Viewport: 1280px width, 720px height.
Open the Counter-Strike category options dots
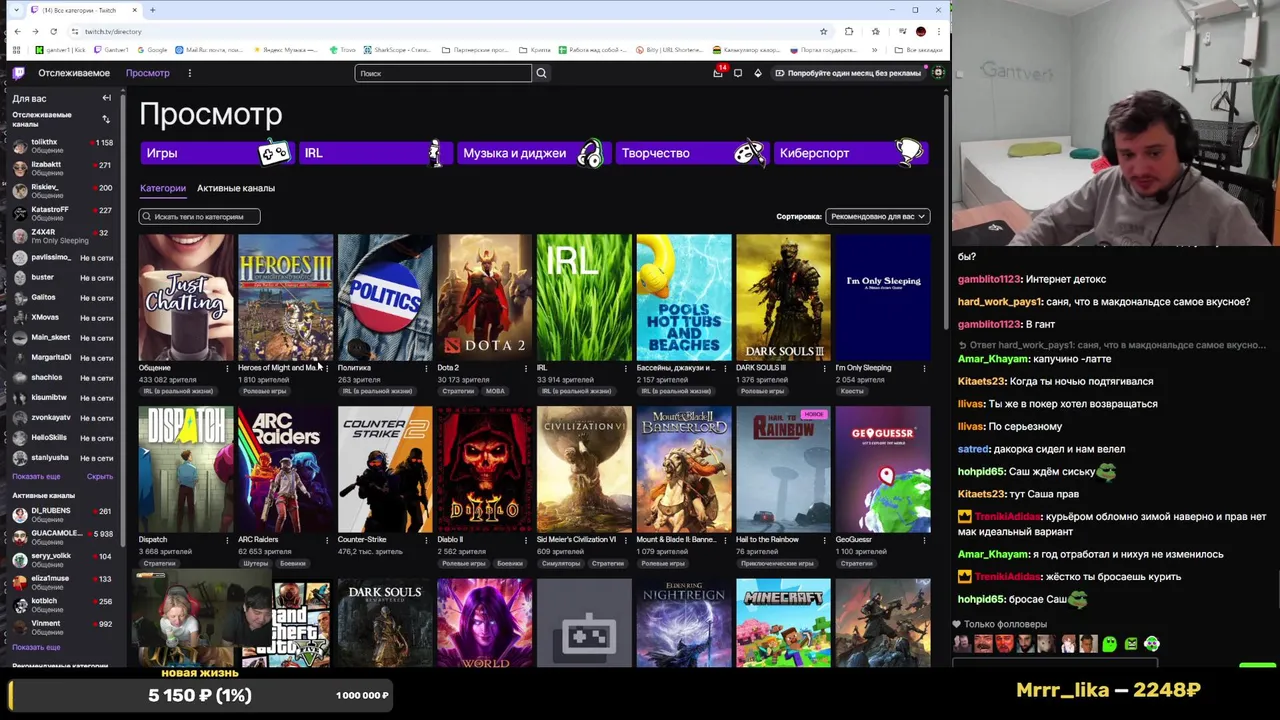426,540
